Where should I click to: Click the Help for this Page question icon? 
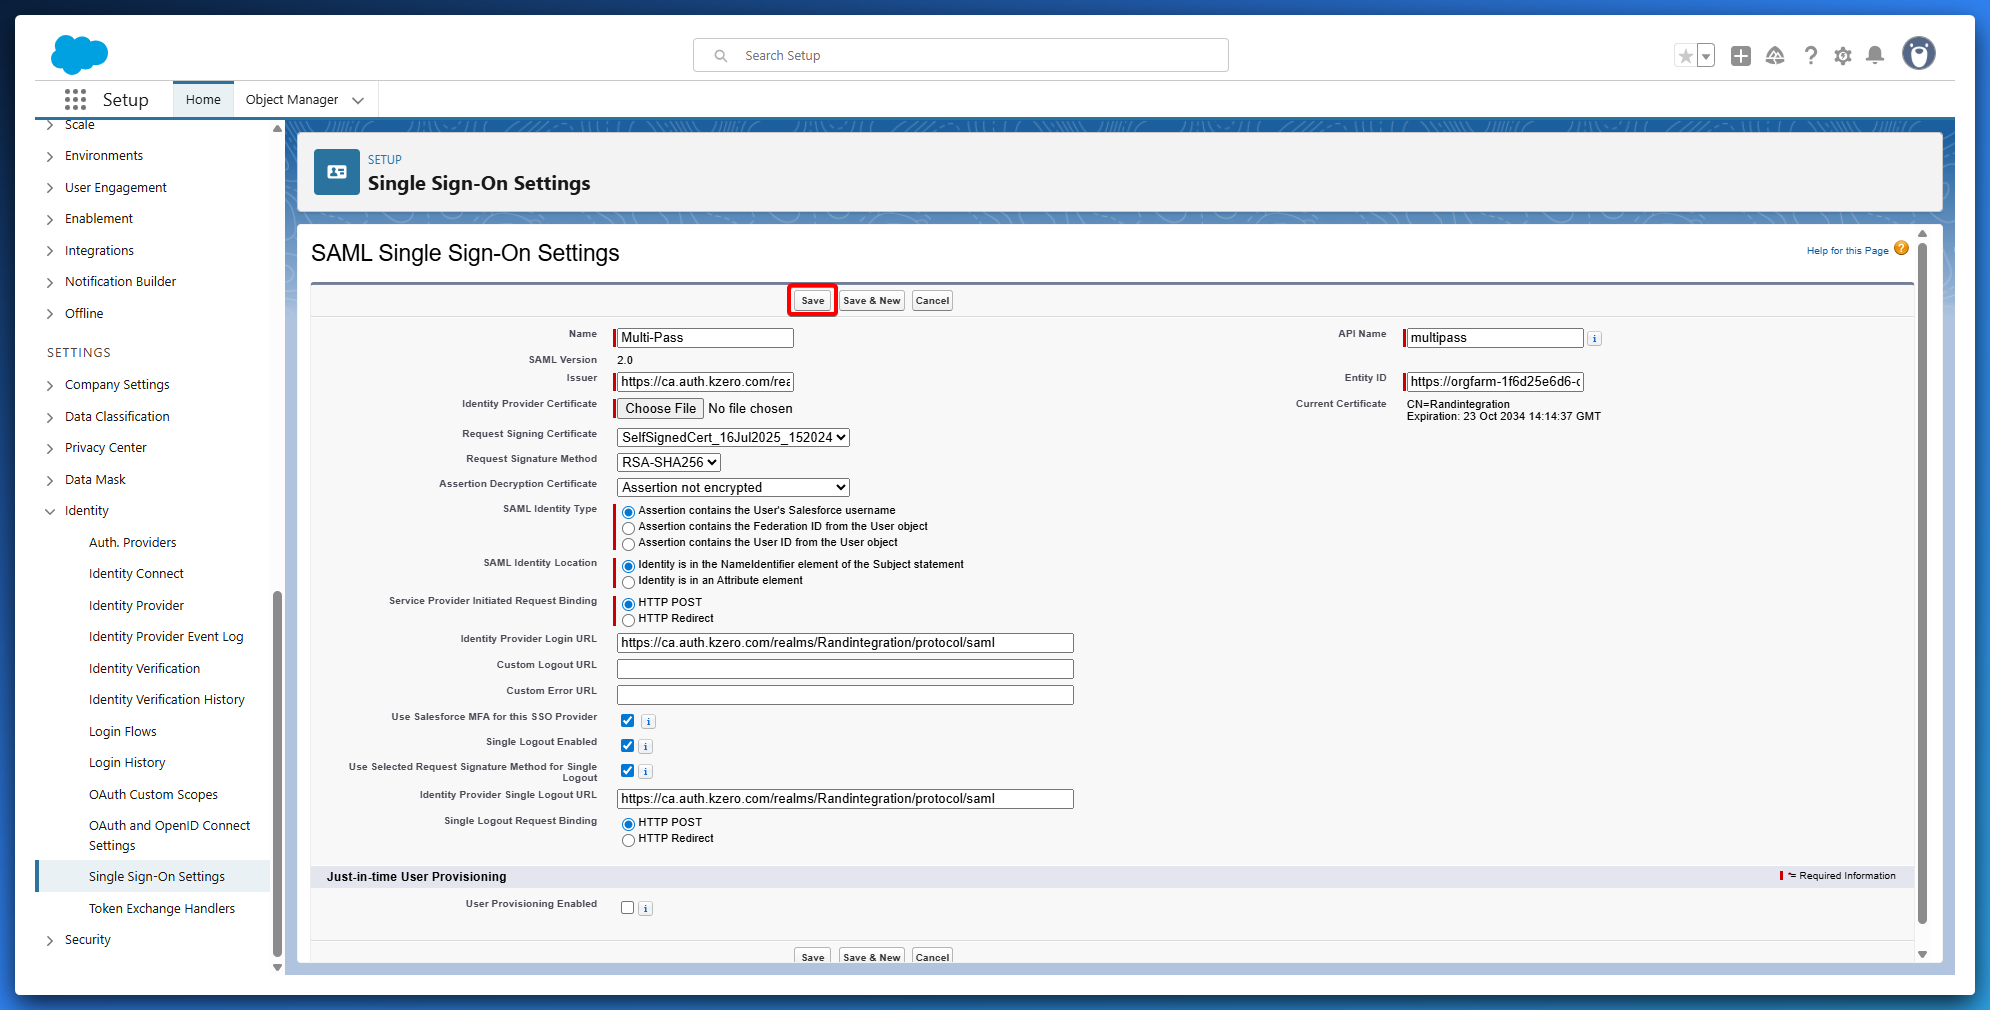pos(1901,249)
